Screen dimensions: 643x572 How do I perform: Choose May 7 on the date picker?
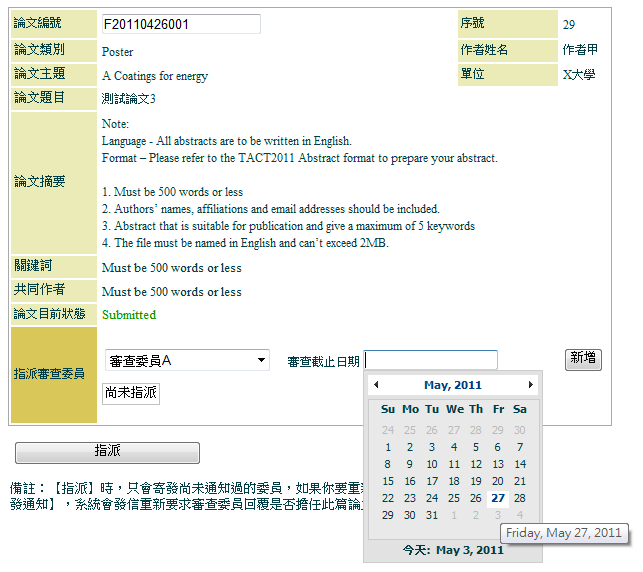(x=520, y=447)
